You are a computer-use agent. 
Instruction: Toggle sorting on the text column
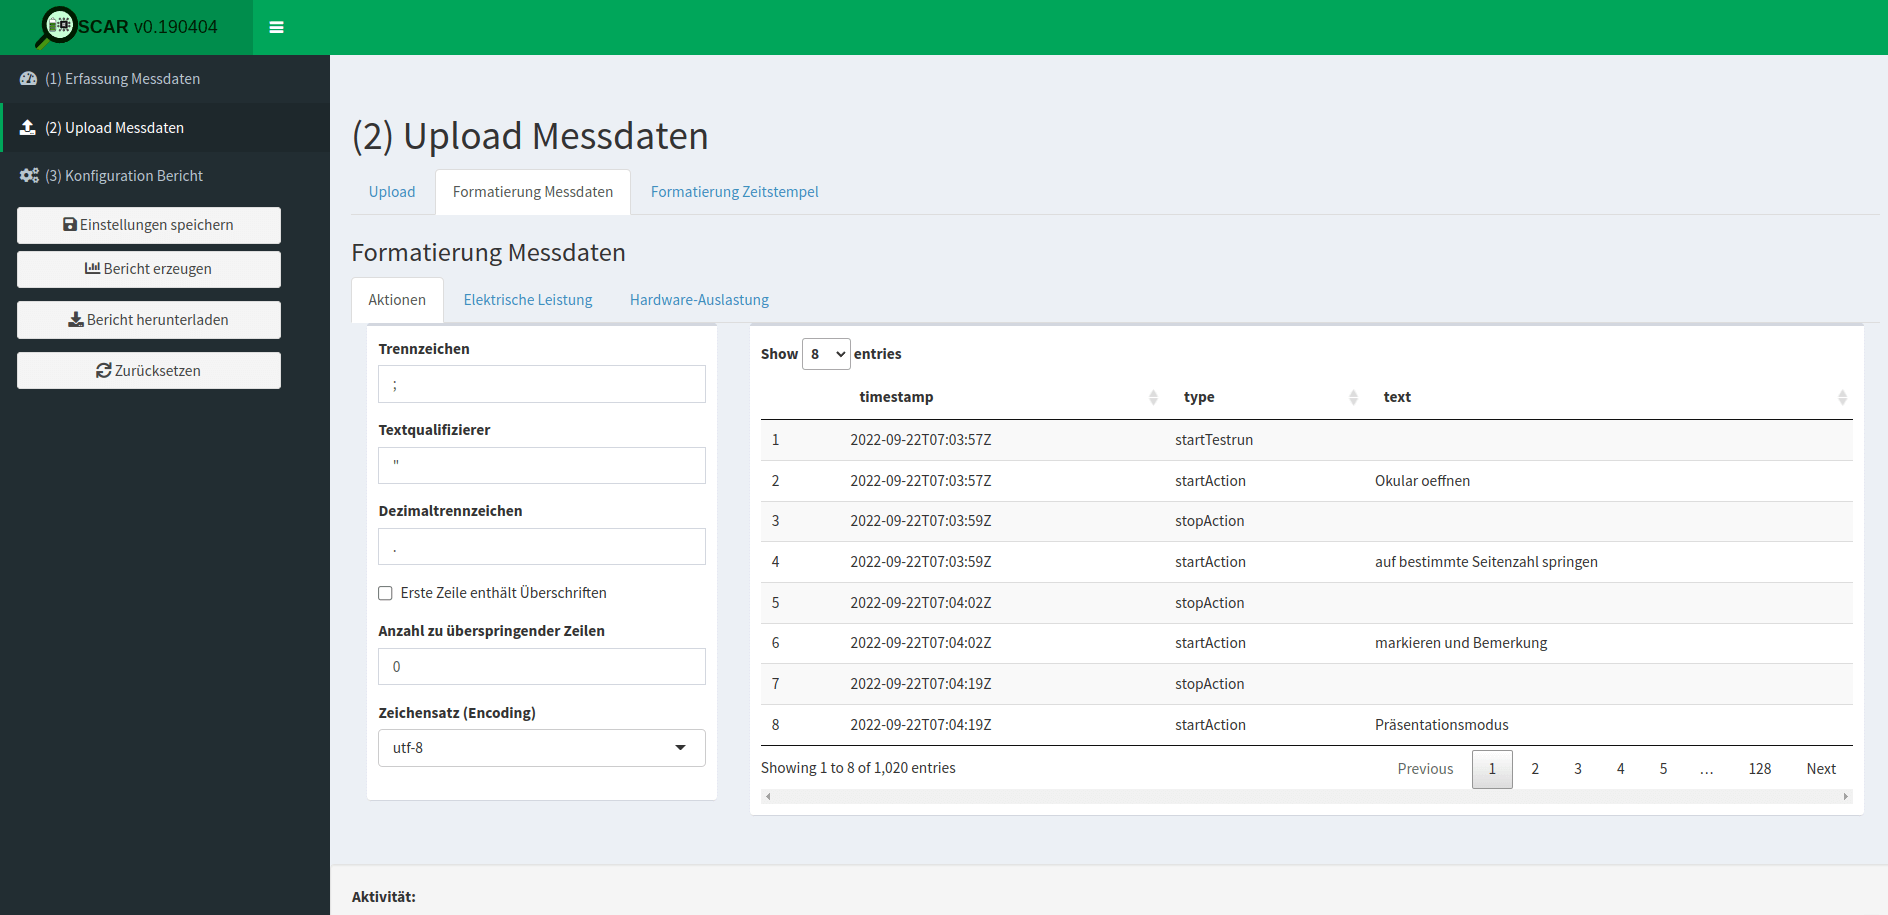click(1843, 396)
